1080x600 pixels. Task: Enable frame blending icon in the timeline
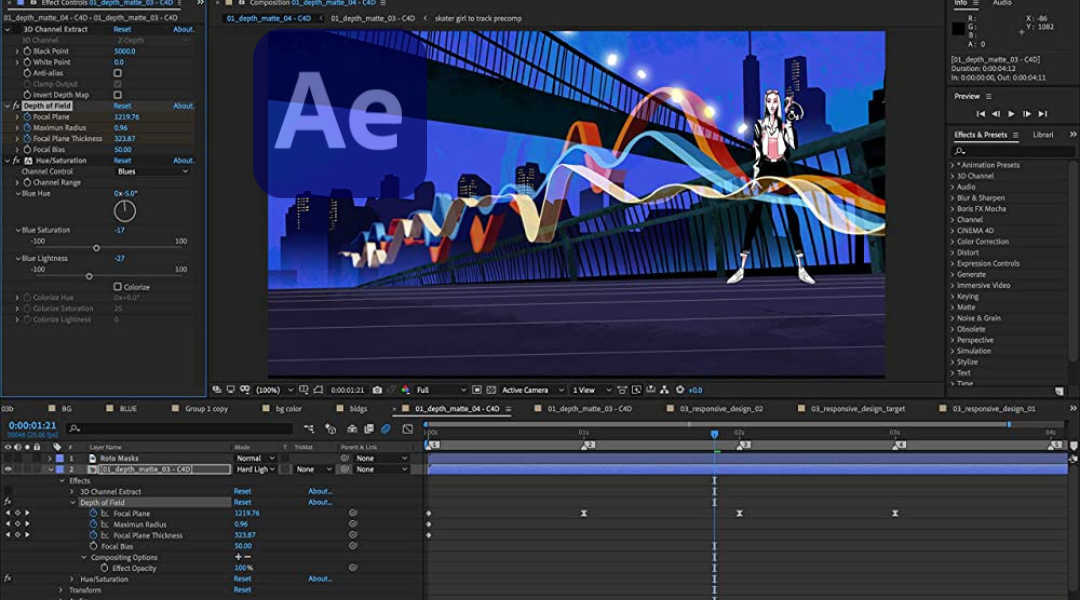[x=369, y=429]
